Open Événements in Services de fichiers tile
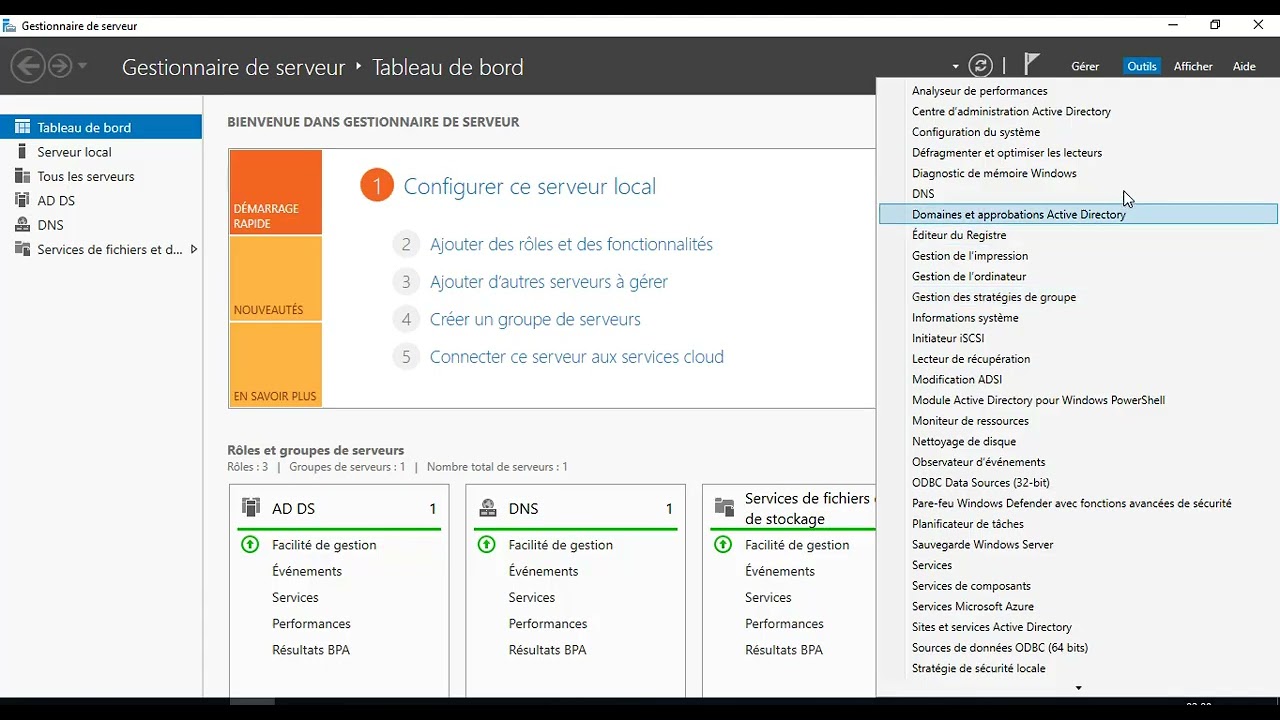The height and width of the screenshot is (720, 1280). [x=780, y=571]
